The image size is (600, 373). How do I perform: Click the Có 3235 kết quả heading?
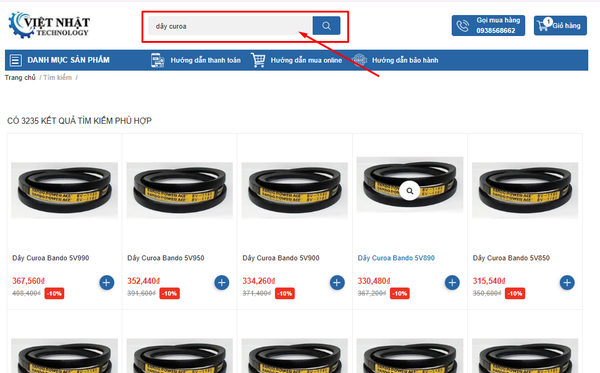click(79, 121)
